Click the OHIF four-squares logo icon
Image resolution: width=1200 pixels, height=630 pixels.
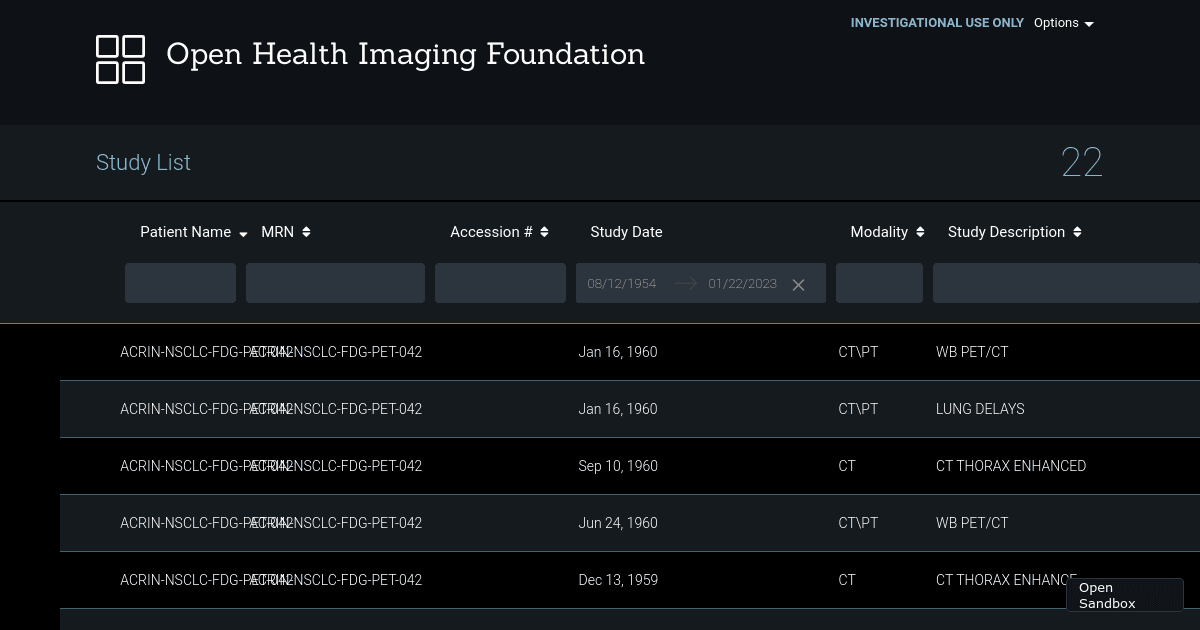[120, 59]
